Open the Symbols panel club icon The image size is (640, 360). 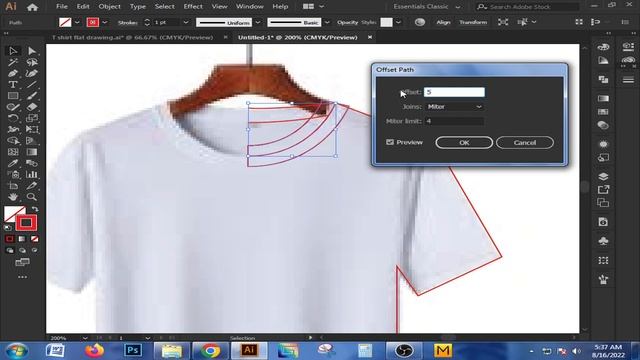click(603, 241)
